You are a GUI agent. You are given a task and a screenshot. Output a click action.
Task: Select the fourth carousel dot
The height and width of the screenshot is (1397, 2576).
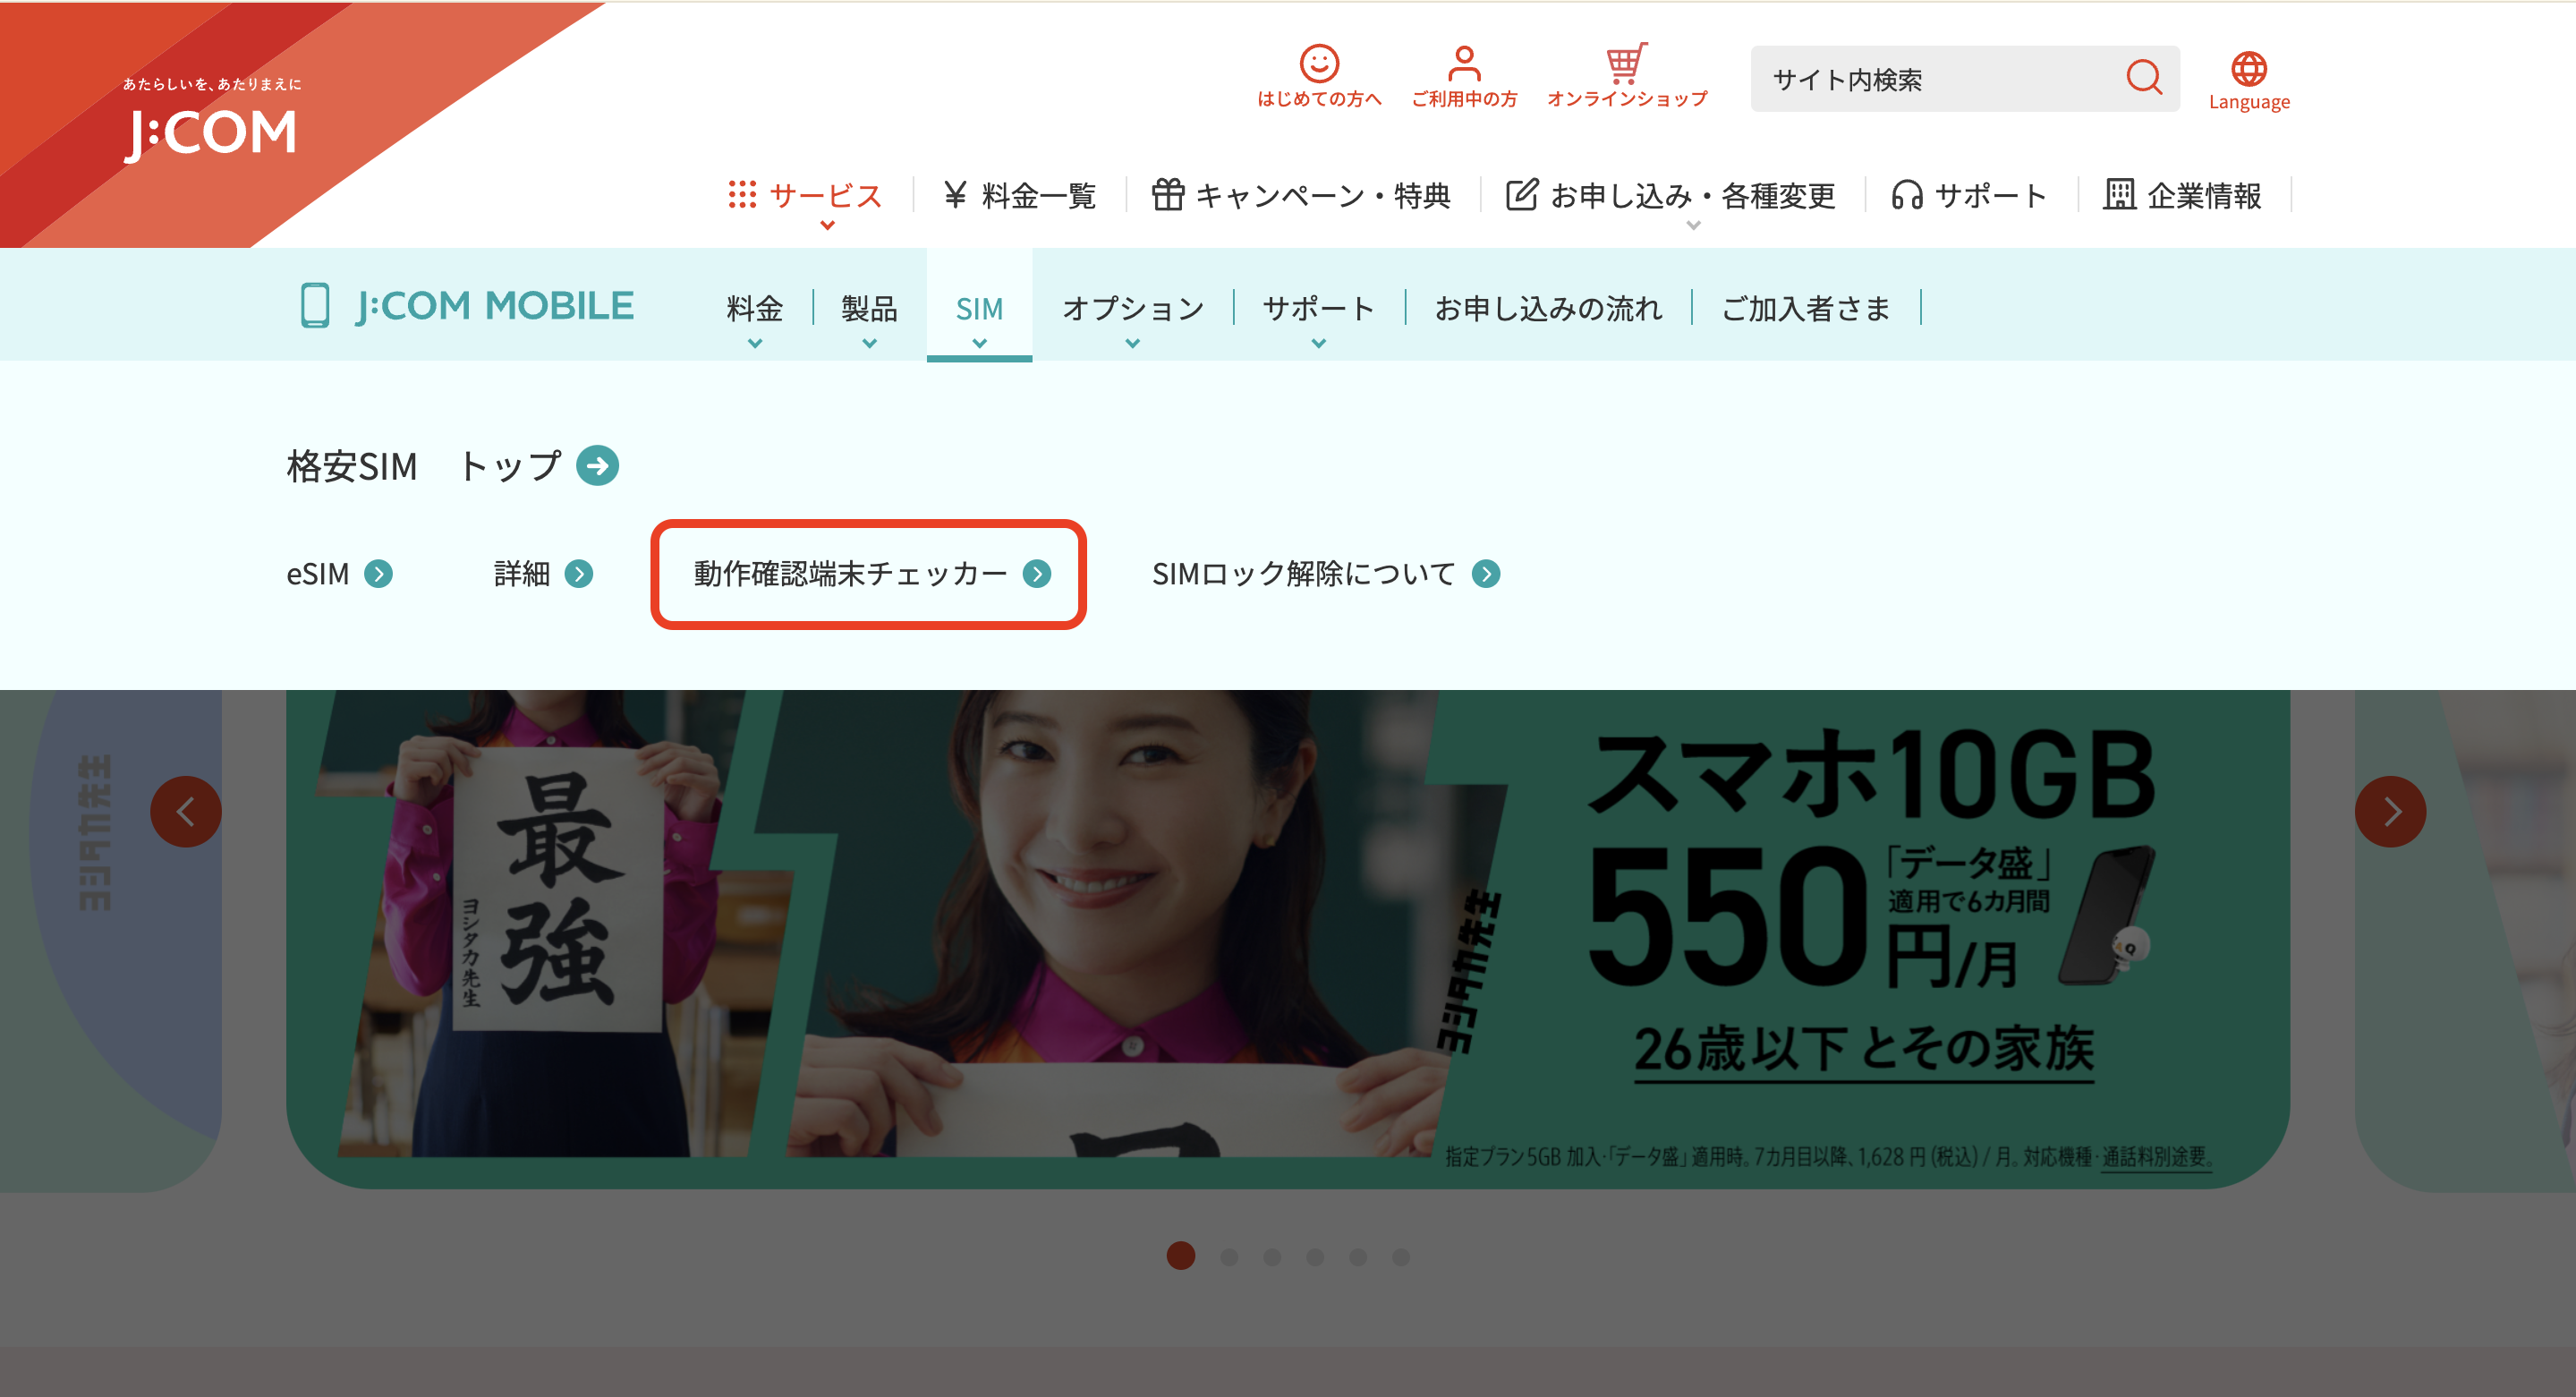1315,1257
